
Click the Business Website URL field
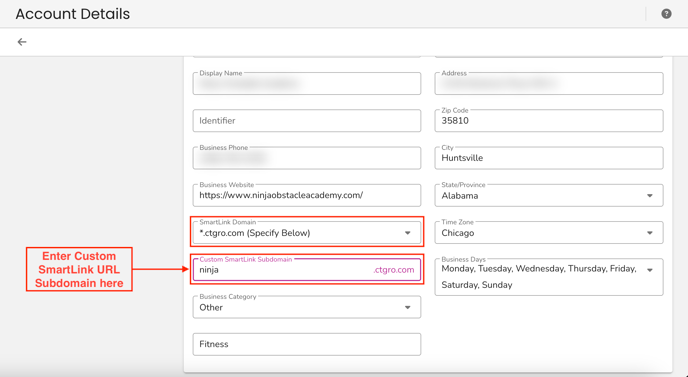click(307, 195)
